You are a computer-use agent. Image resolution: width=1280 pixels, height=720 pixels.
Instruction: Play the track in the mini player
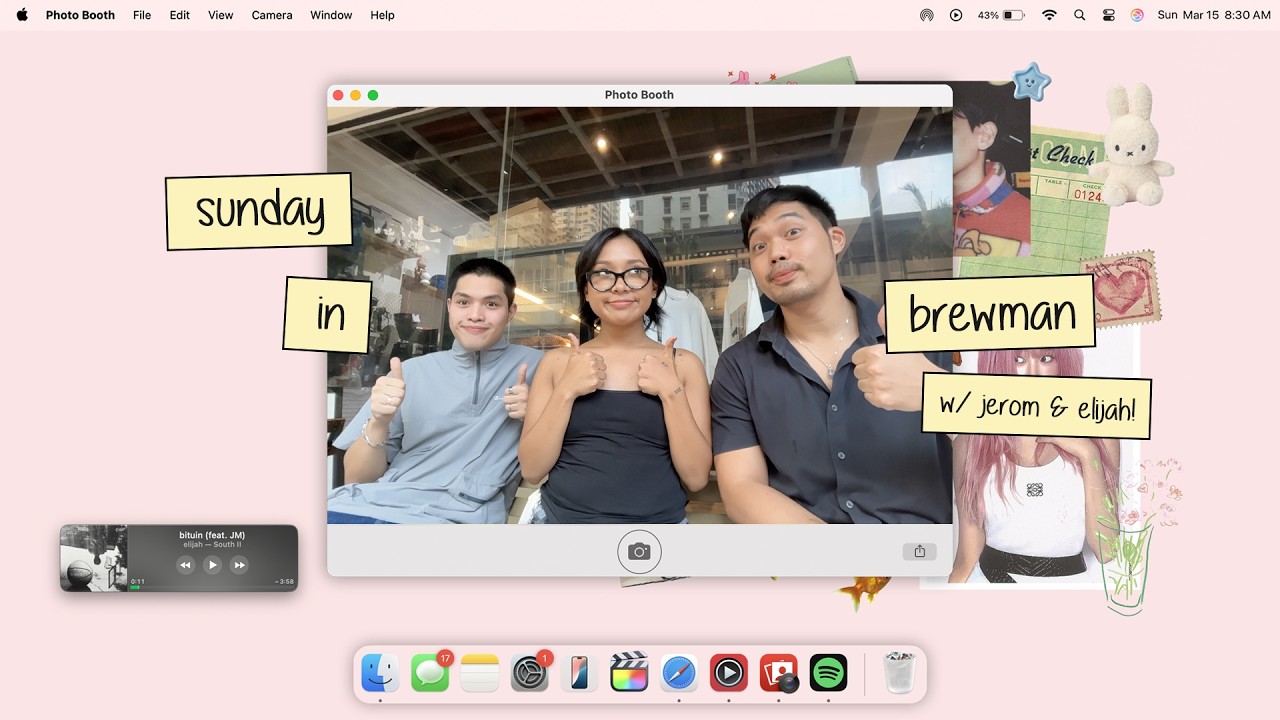point(212,565)
